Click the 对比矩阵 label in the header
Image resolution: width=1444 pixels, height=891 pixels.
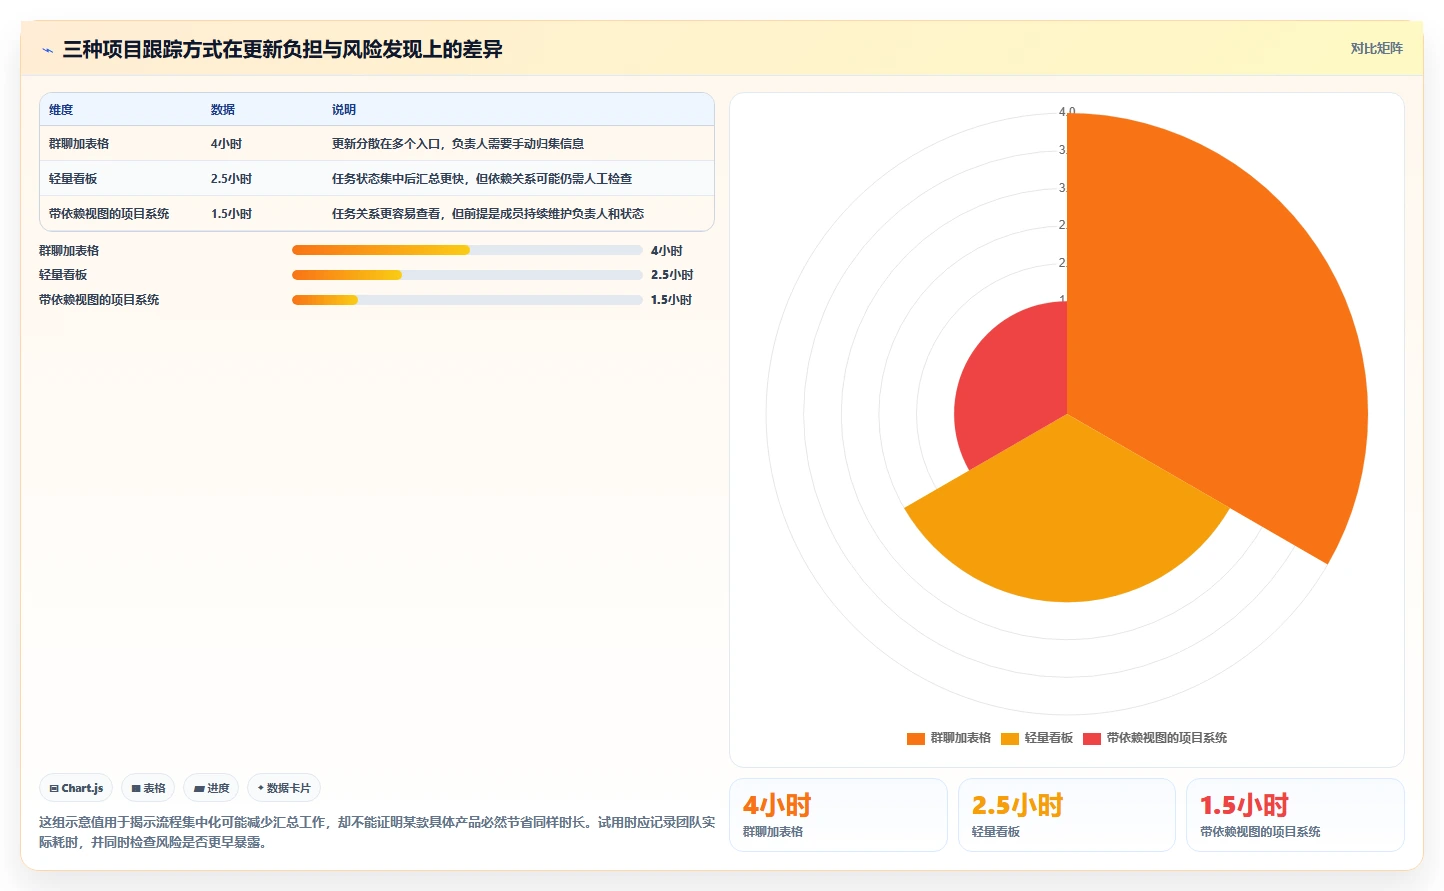1376,48
